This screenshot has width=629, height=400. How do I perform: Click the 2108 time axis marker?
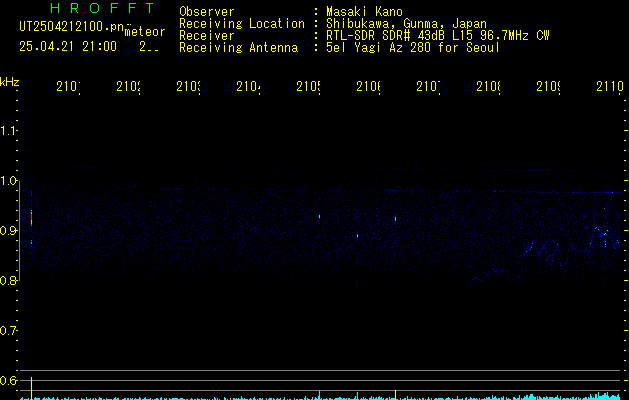[488, 86]
